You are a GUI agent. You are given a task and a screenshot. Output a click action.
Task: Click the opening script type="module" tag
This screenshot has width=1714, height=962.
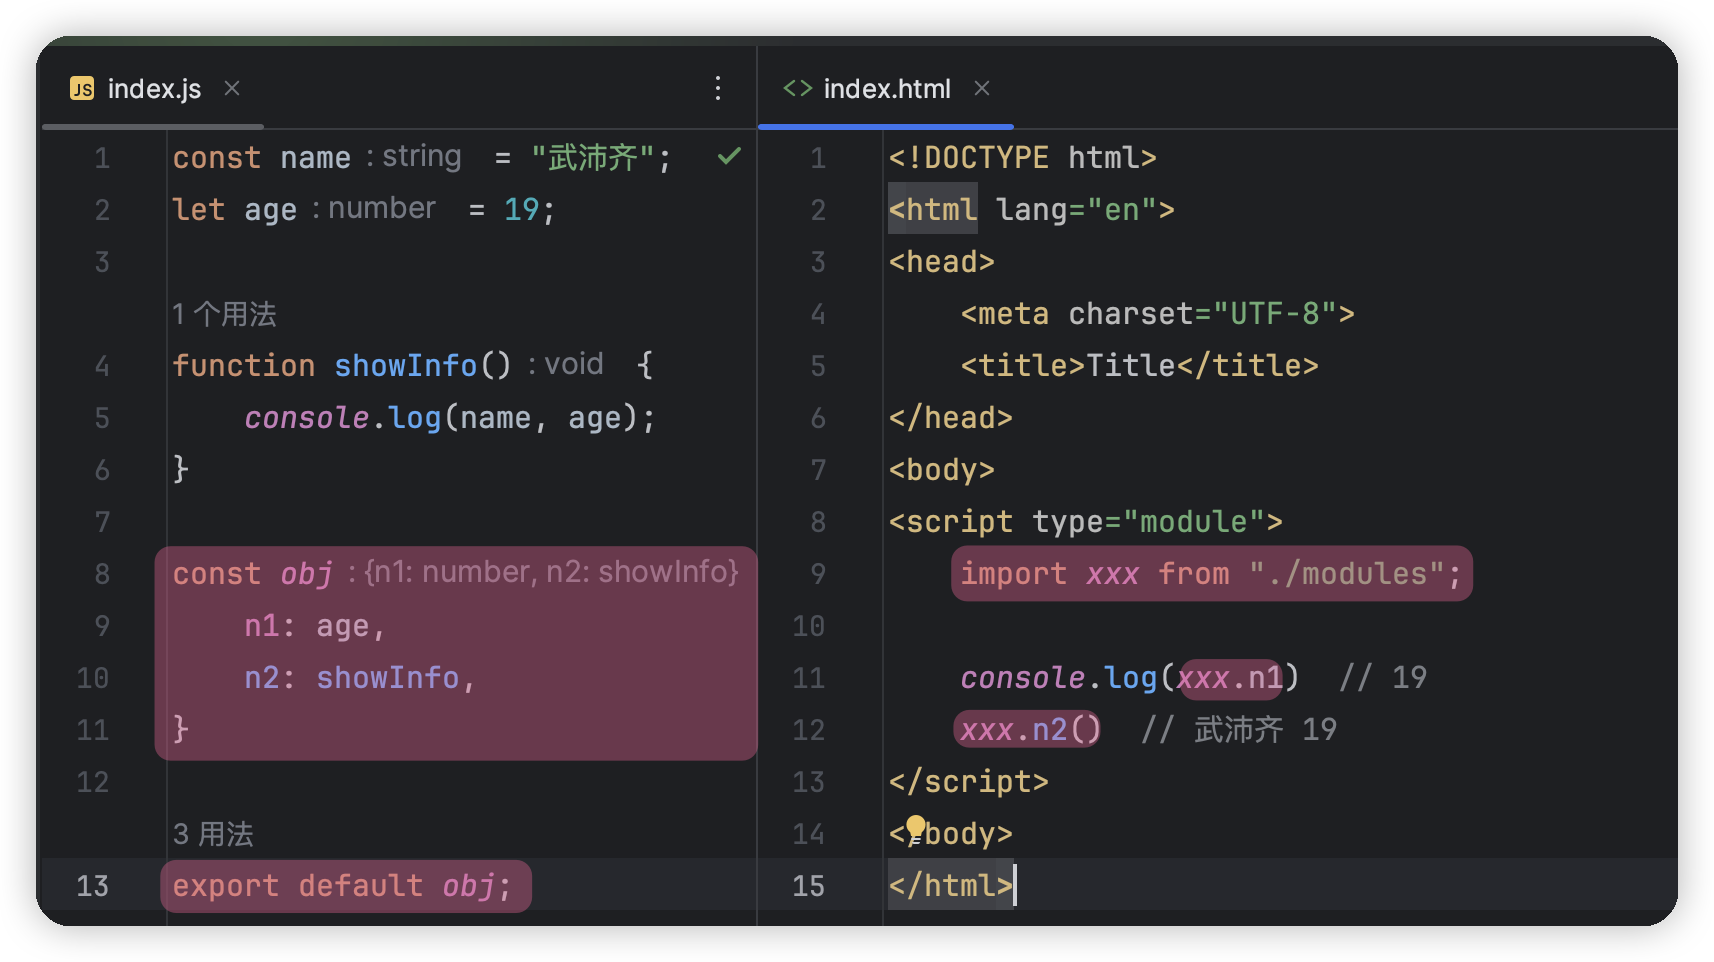tap(1085, 522)
